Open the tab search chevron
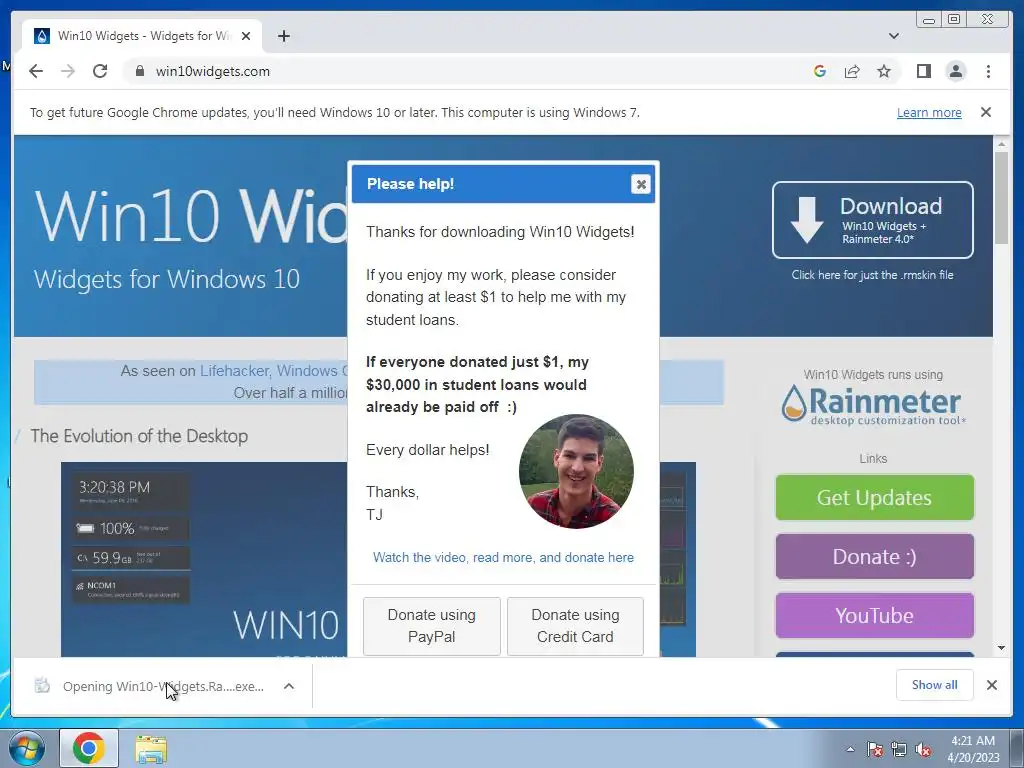 [x=894, y=36]
